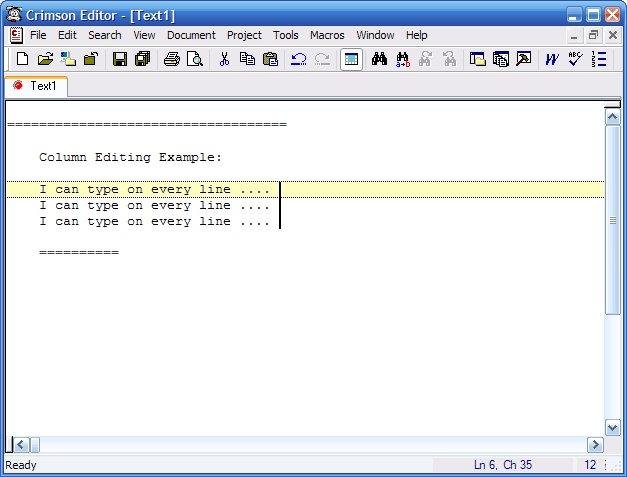
Task: Click the vertical scrollbar down arrow
Action: (x=613, y=427)
